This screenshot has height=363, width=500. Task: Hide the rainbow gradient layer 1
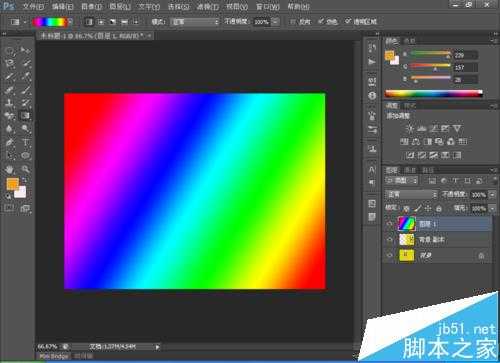(x=390, y=224)
